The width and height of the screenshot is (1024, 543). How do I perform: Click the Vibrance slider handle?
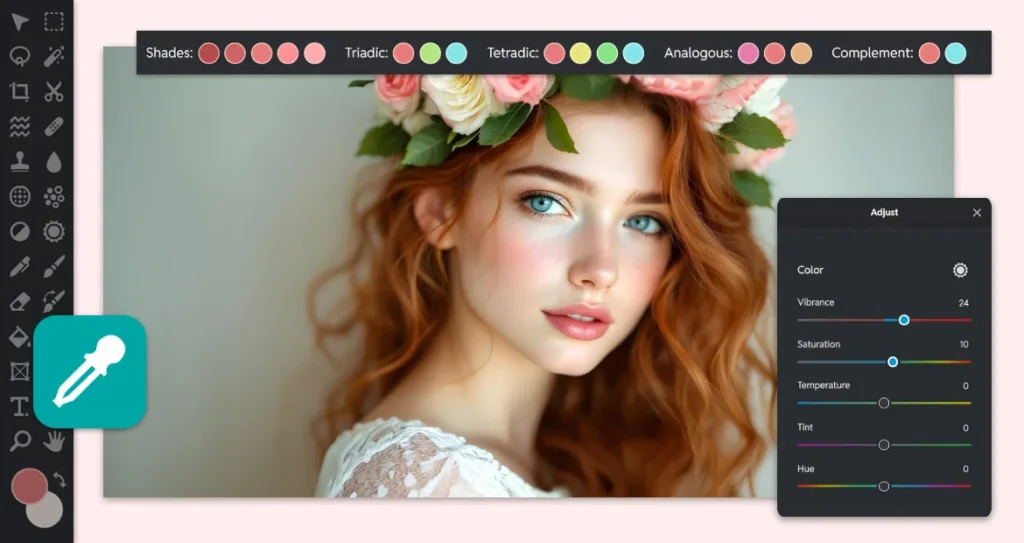click(904, 320)
